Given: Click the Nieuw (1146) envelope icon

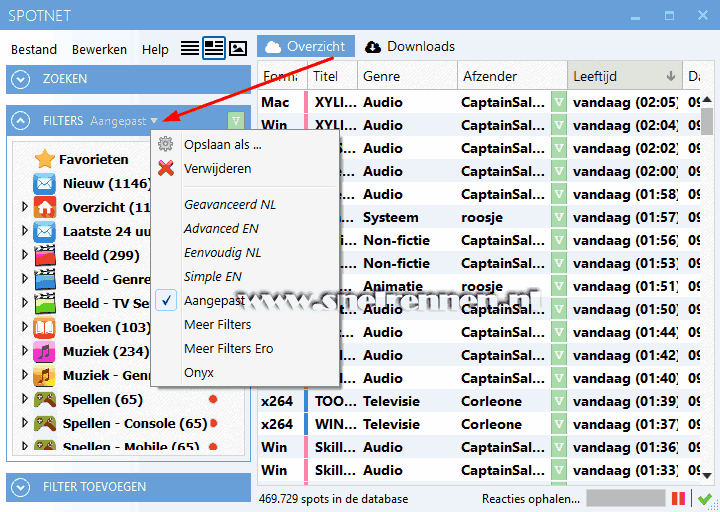Looking at the screenshot, I should [45, 184].
